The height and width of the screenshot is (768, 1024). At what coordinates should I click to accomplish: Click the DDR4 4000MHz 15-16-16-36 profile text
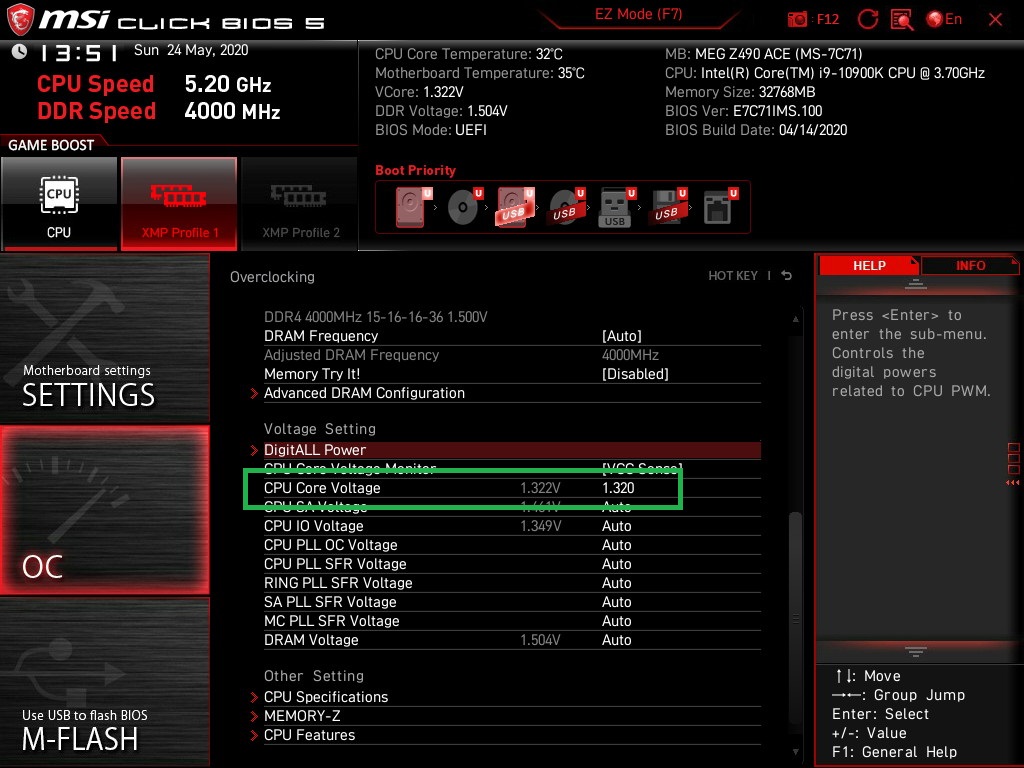pos(376,317)
